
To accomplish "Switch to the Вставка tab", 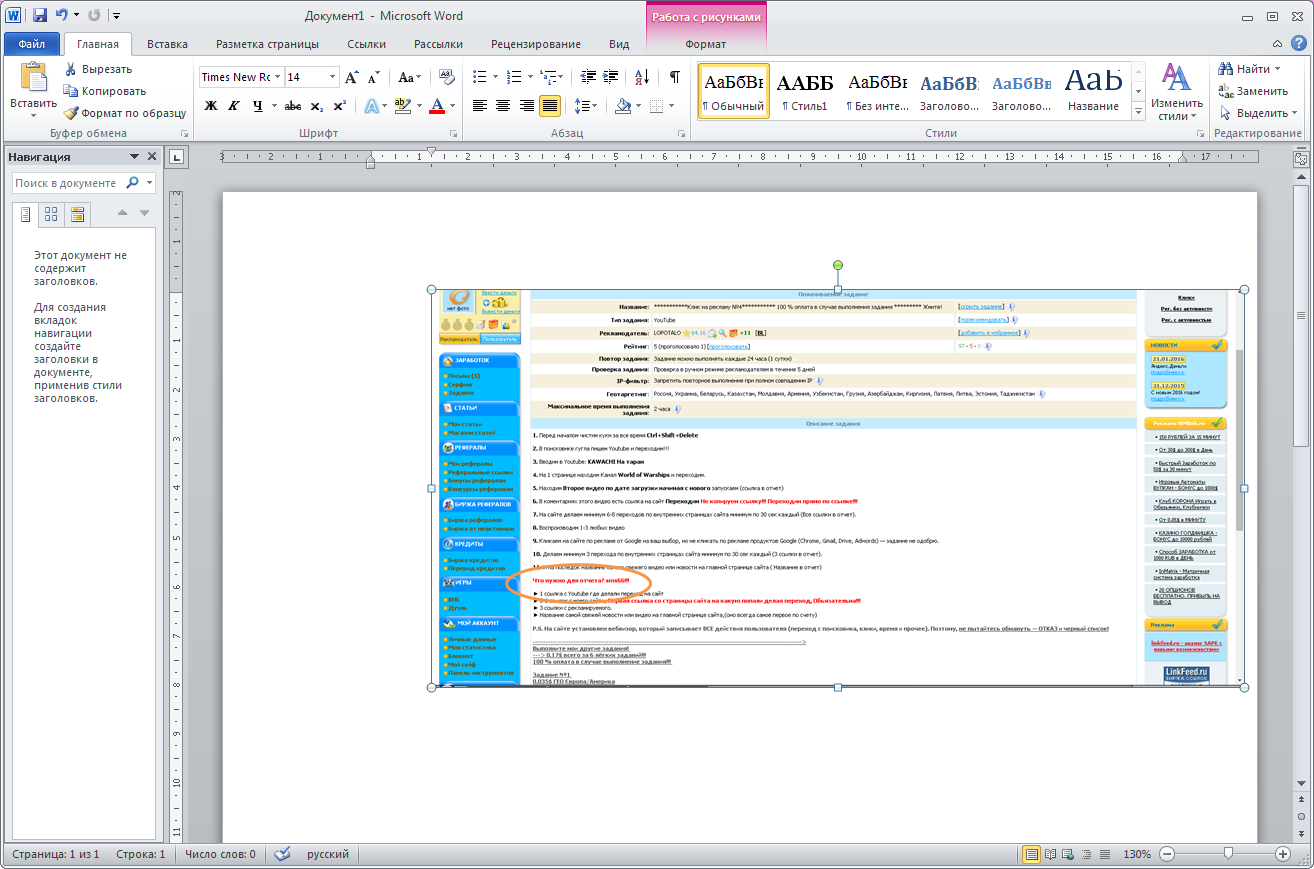I will [167, 44].
